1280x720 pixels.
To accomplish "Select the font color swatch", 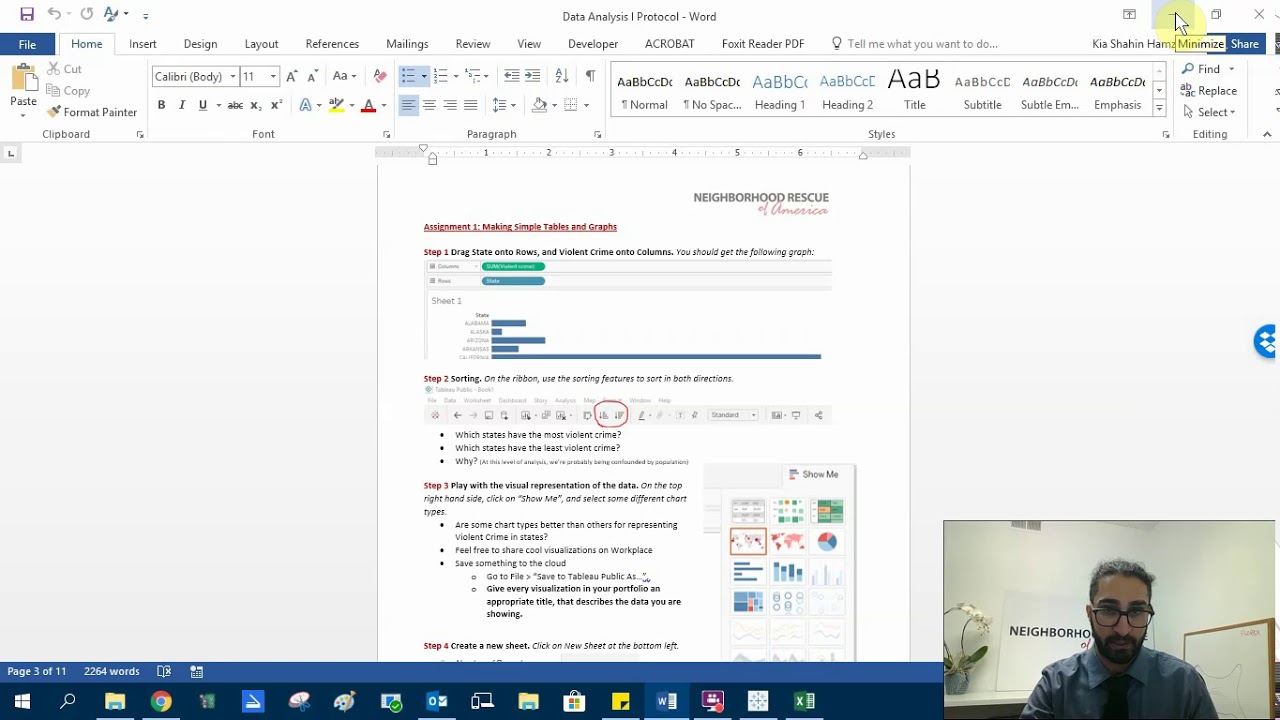I will 368,105.
